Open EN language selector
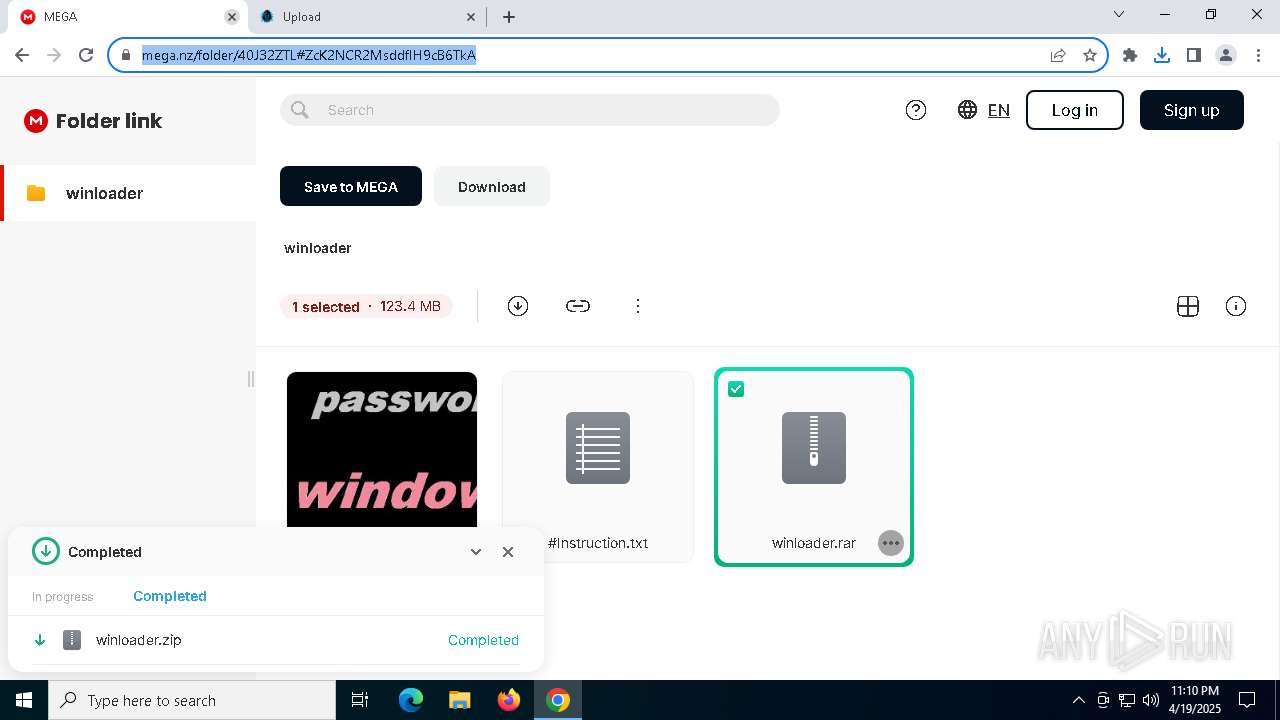 coord(999,110)
